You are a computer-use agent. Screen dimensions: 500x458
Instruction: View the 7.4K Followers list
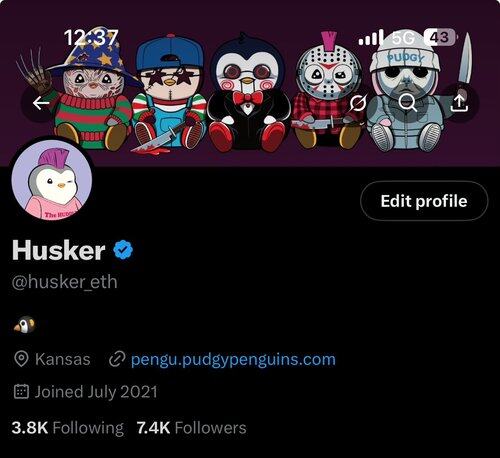[x=191, y=428]
